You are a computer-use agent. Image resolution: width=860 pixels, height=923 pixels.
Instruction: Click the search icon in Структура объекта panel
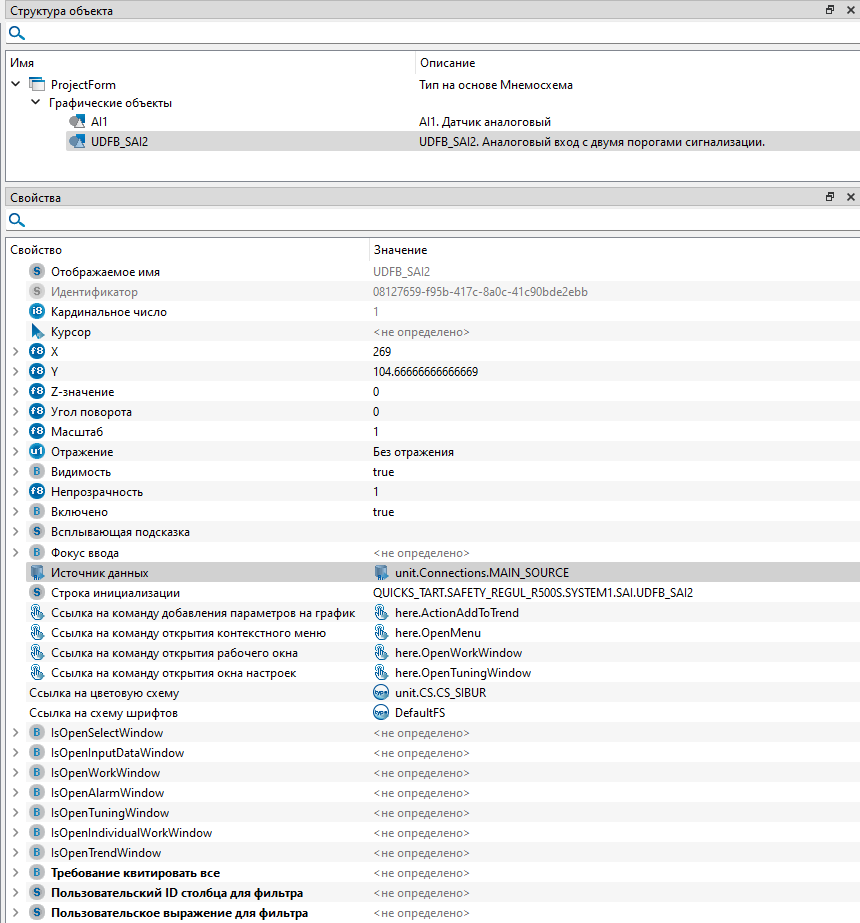(17, 33)
